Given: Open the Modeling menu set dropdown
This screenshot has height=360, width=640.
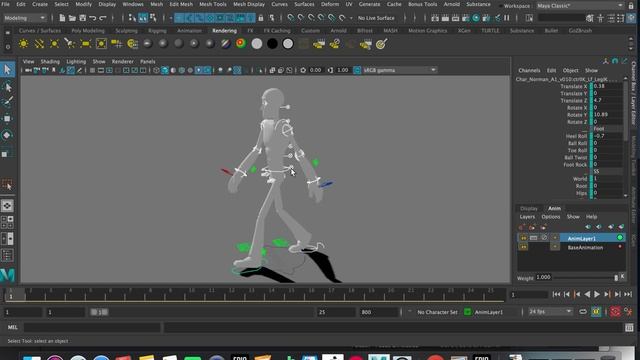Looking at the screenshot, I should point(24,18).
